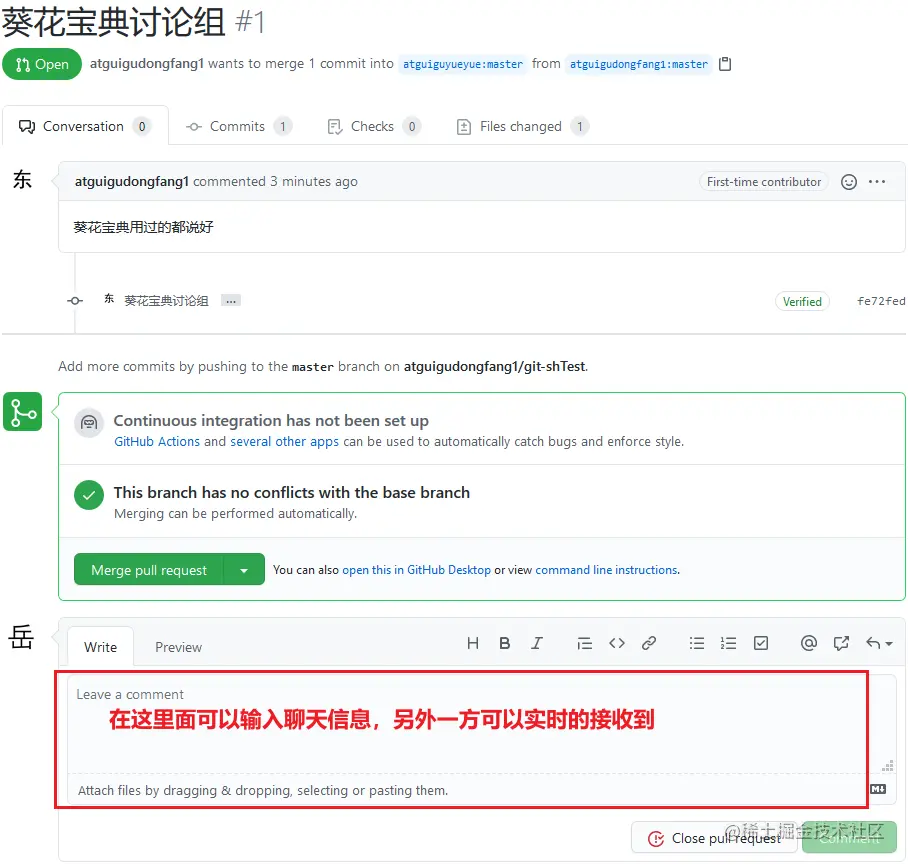Open the Commits tab
This screenshot has height=865, width=908.
239,126
